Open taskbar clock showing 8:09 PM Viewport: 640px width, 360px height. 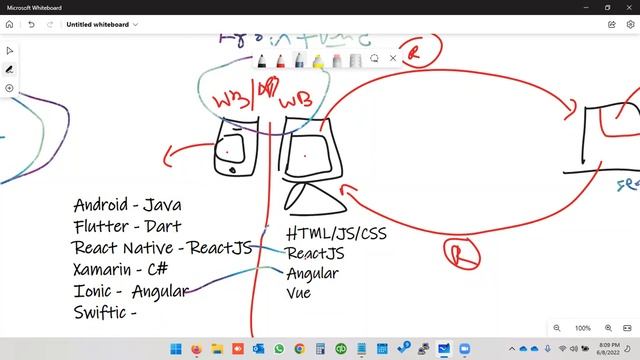pos(608,349)
